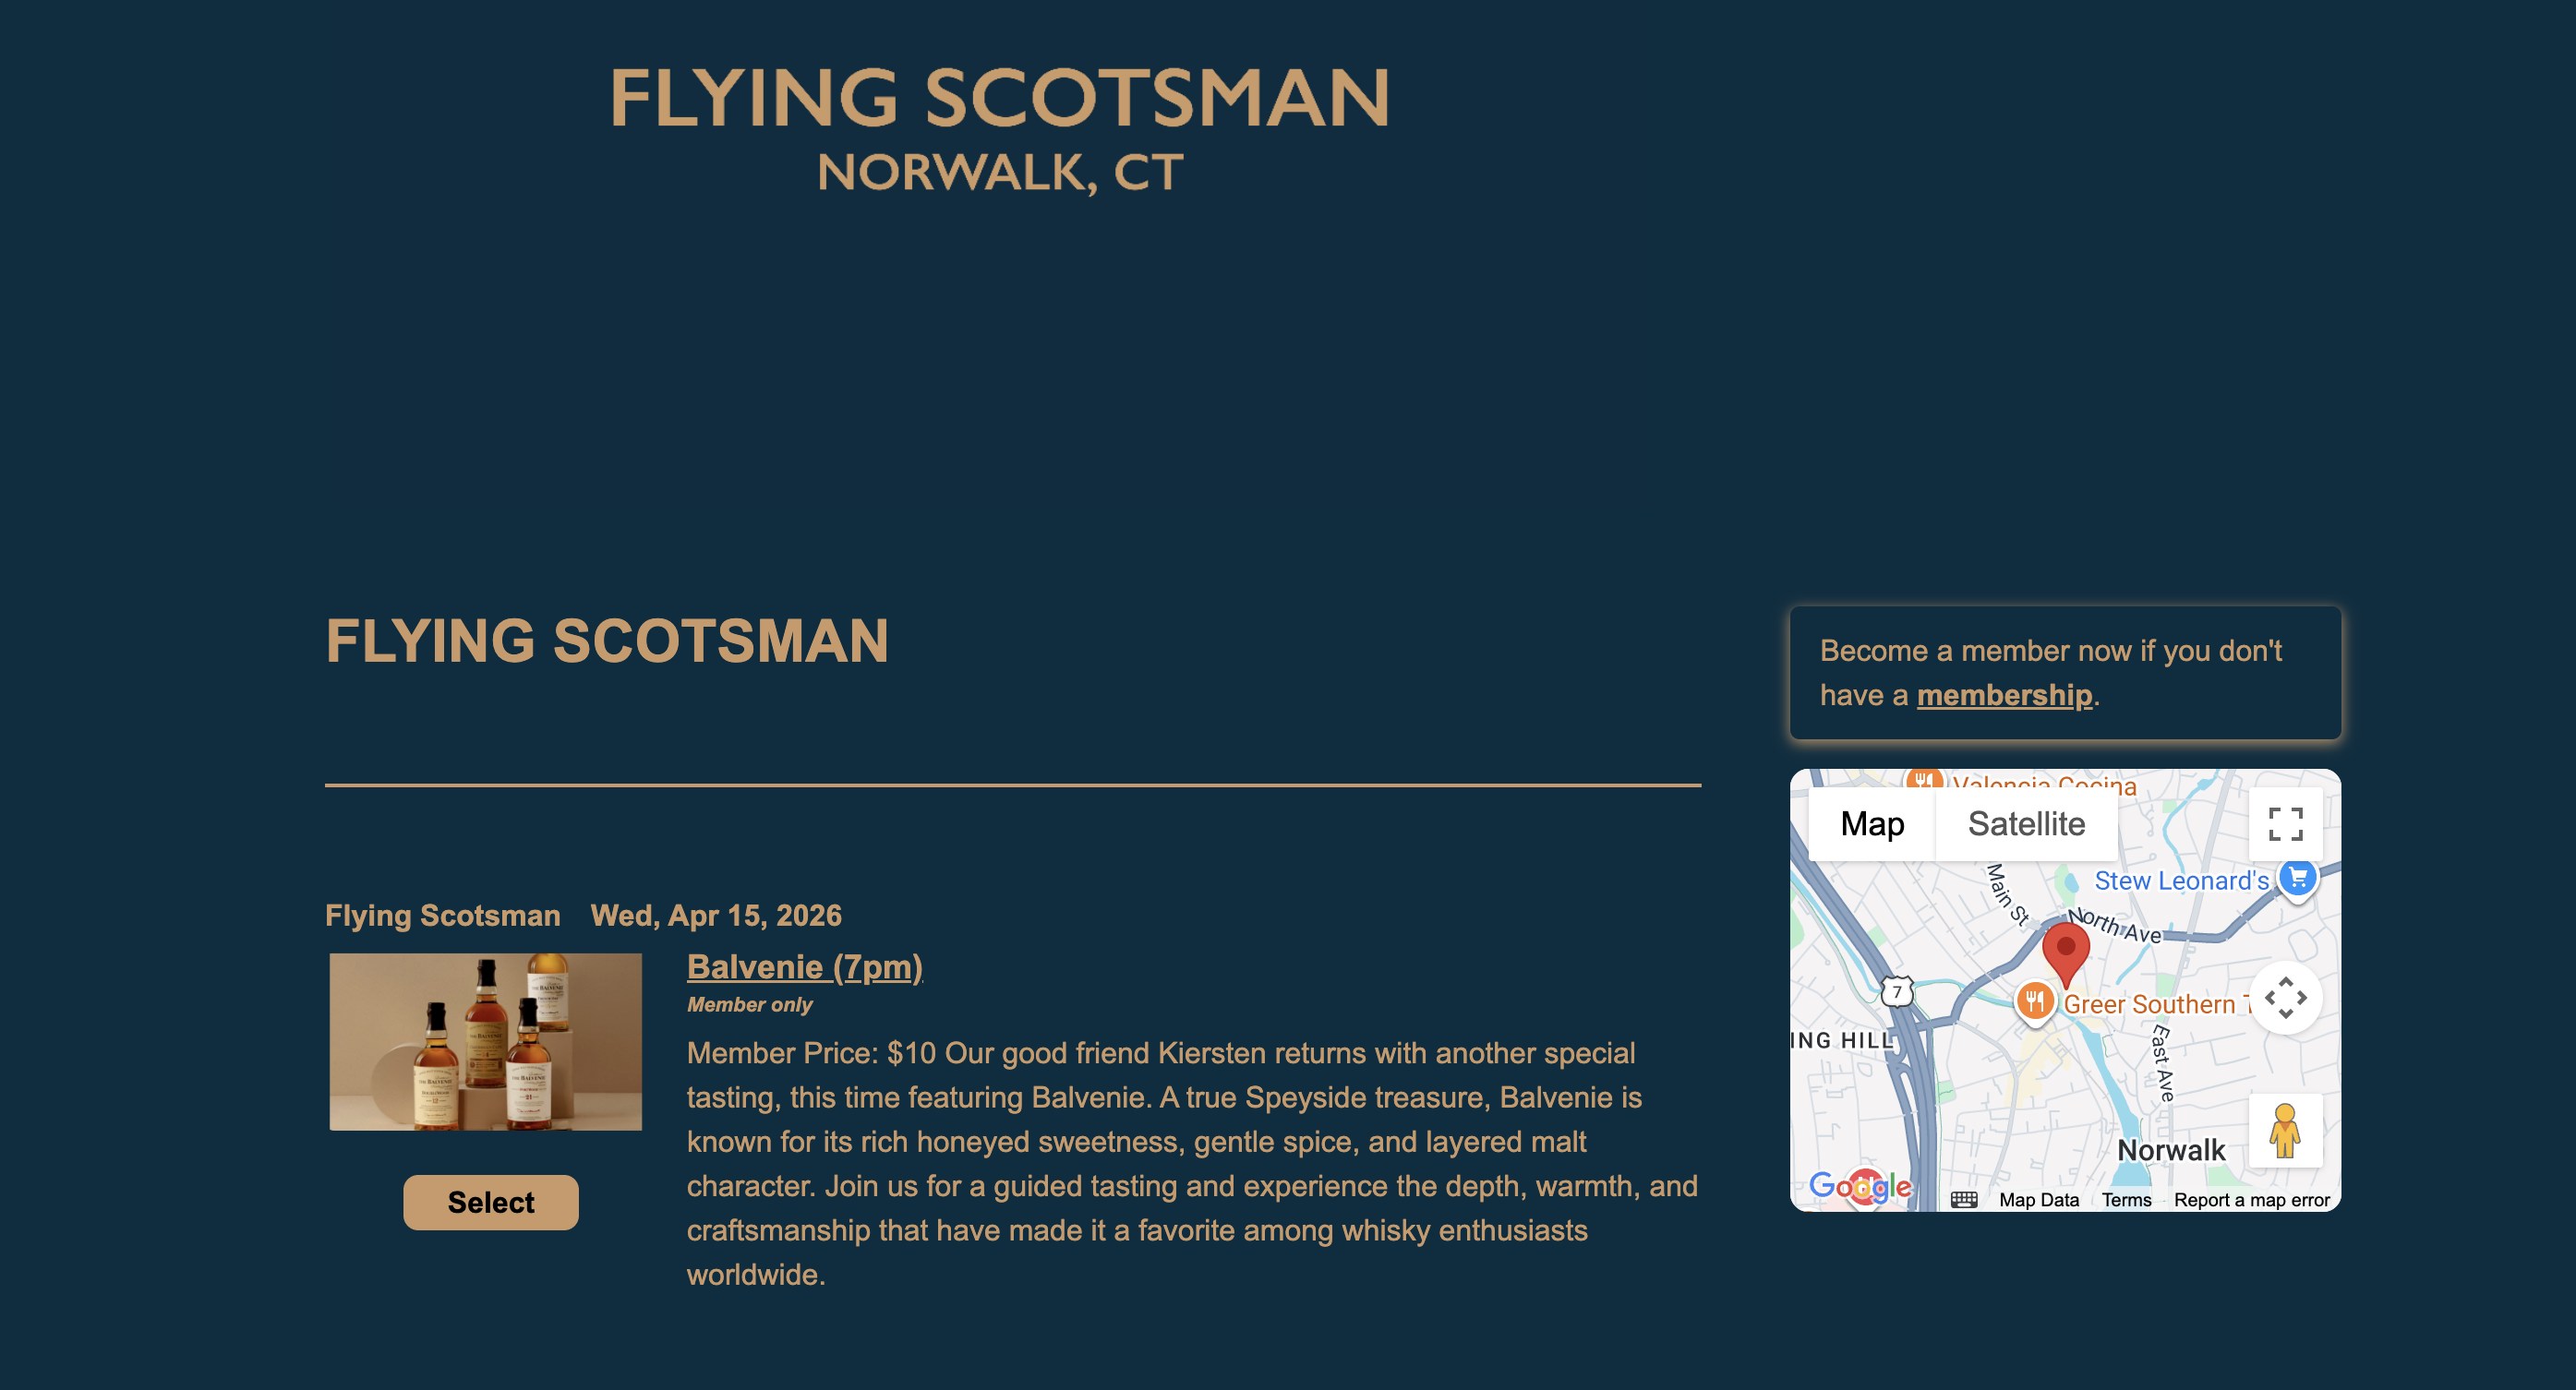2576x1390 pixels.
Task: Toggle fullscreen view on the map
Action: [x=2285, y=824]
